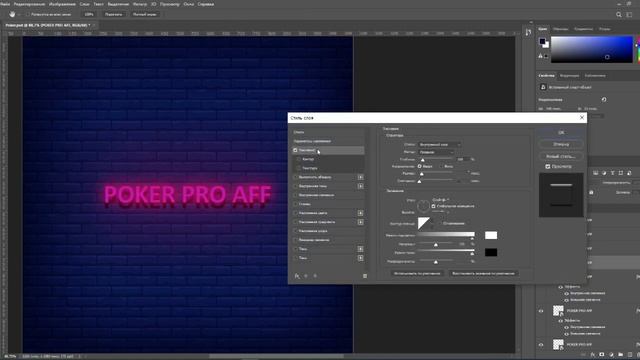The image size is (640, 360).
Task: Open the Файл menu
Action: [x=4, y=4]
